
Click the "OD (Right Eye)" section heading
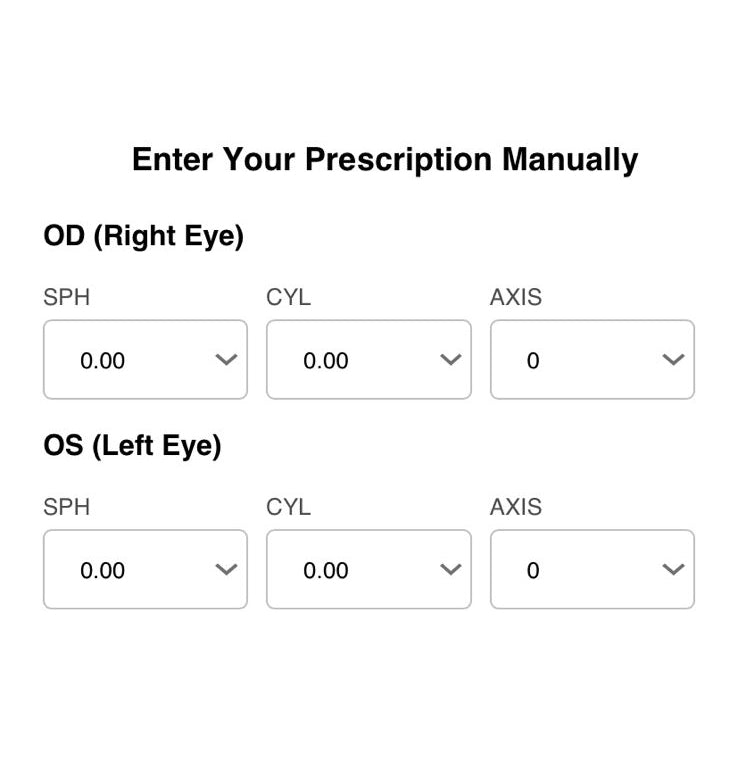[143, 237]
